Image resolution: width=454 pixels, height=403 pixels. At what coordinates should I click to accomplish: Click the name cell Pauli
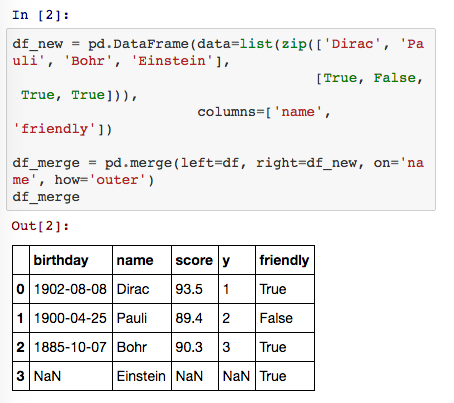[x=142, y=318]
